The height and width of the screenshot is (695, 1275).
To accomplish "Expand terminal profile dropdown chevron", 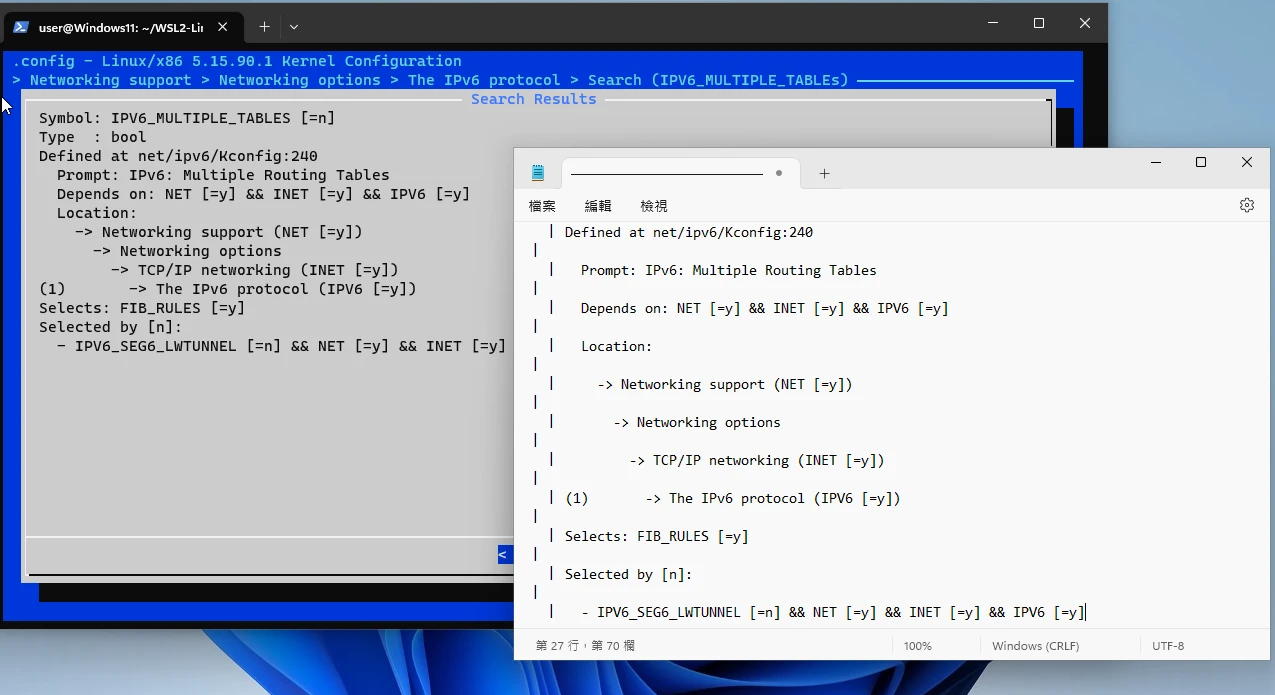I will (294, 27).
